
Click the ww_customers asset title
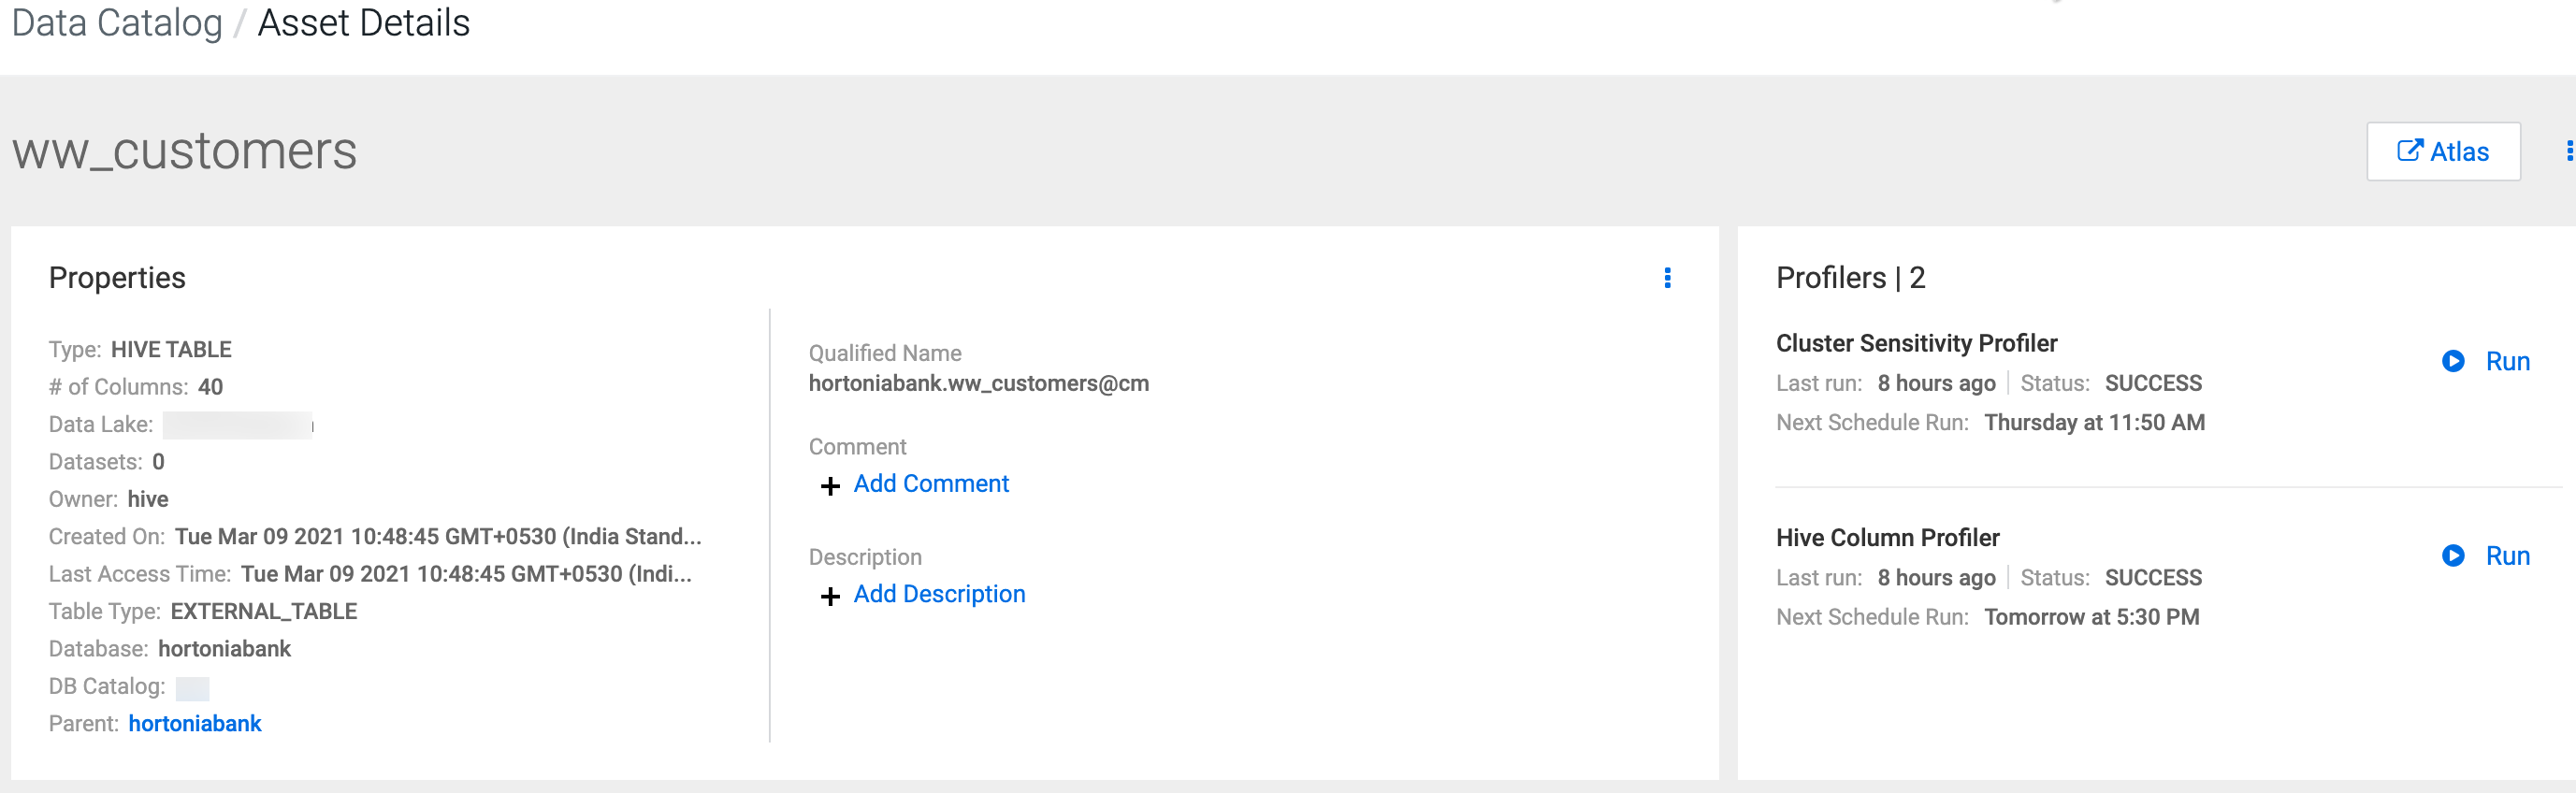point(185,152)
